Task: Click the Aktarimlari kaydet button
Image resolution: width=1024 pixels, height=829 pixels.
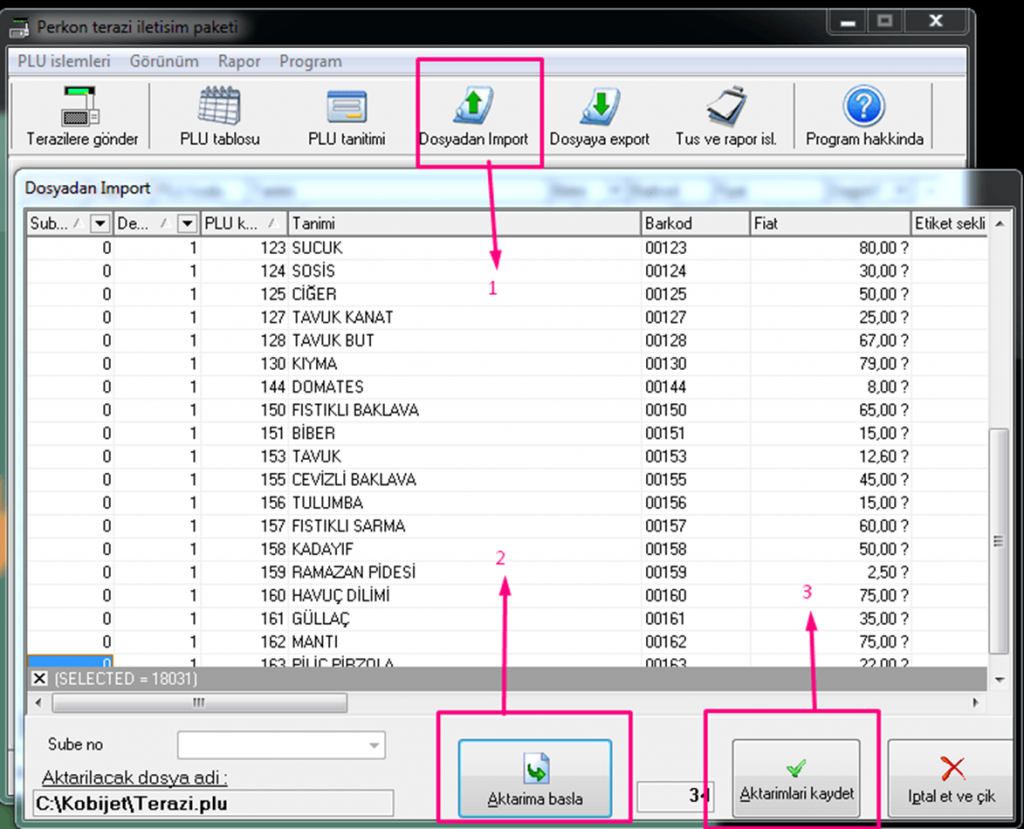Action: (x=796, y=778)
